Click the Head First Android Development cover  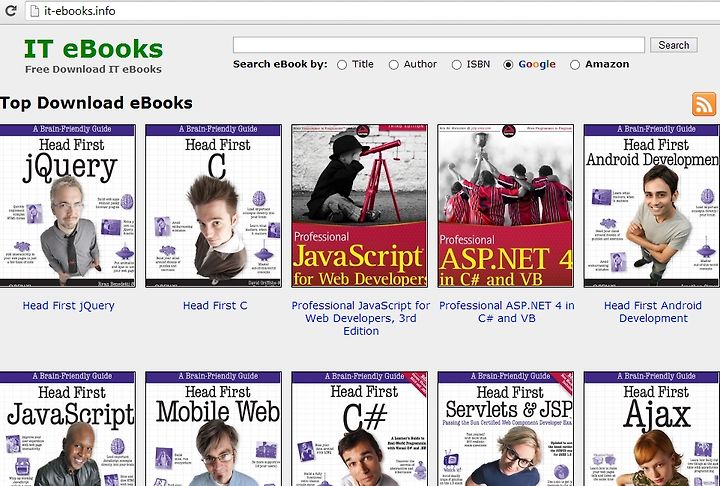[652, 206]
